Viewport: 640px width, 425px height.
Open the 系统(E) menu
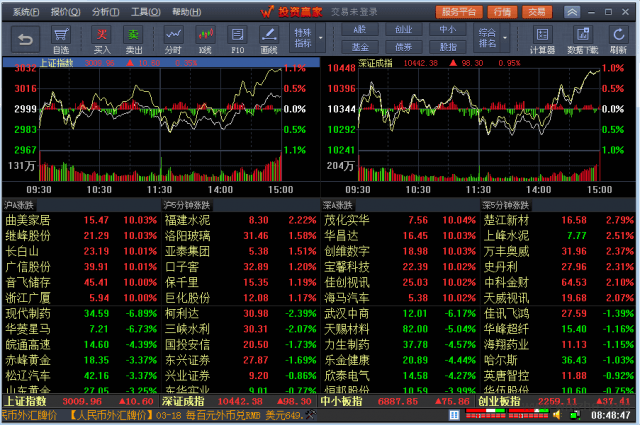27,12
